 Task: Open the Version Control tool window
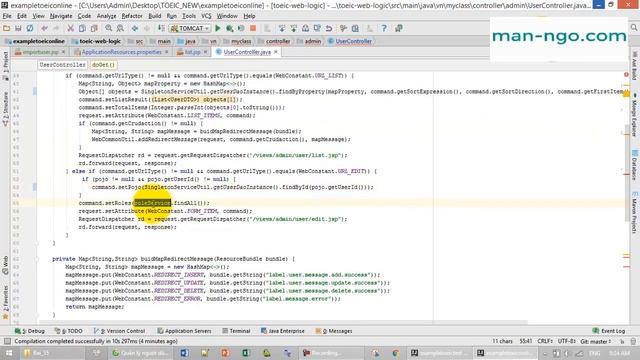[119, 331]
